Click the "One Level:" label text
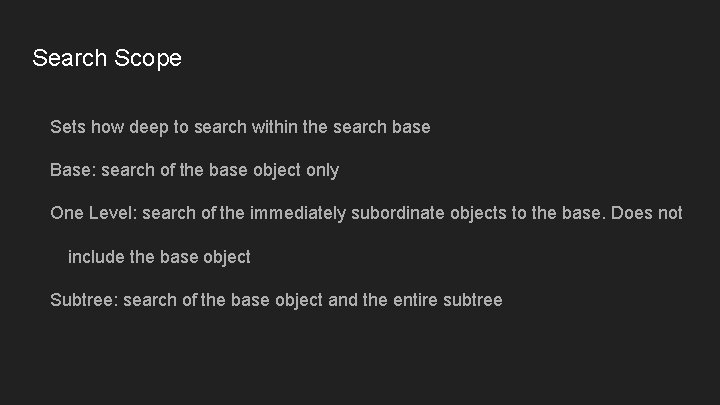Image resolution: width=720 pixels, height=405 pixels. tap(94, 213)
